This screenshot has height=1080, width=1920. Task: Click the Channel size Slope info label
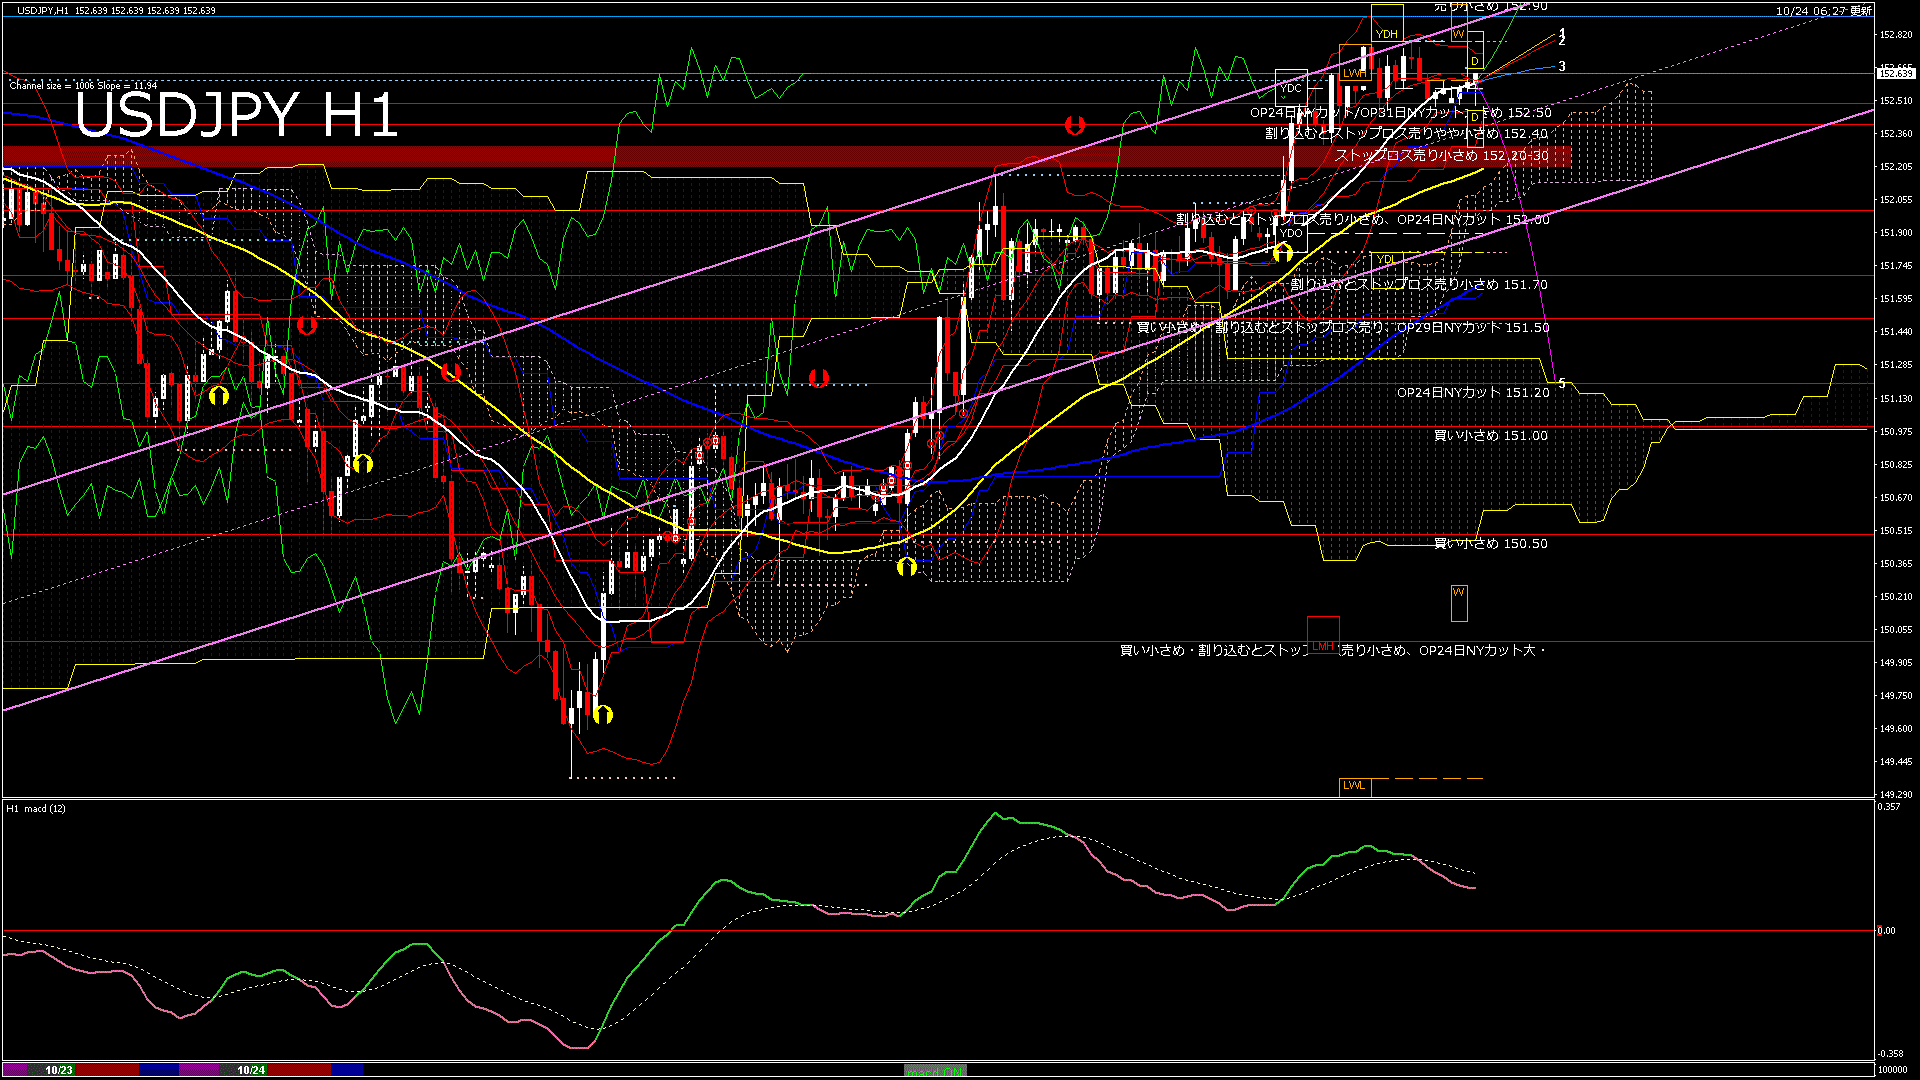[83, 85]
